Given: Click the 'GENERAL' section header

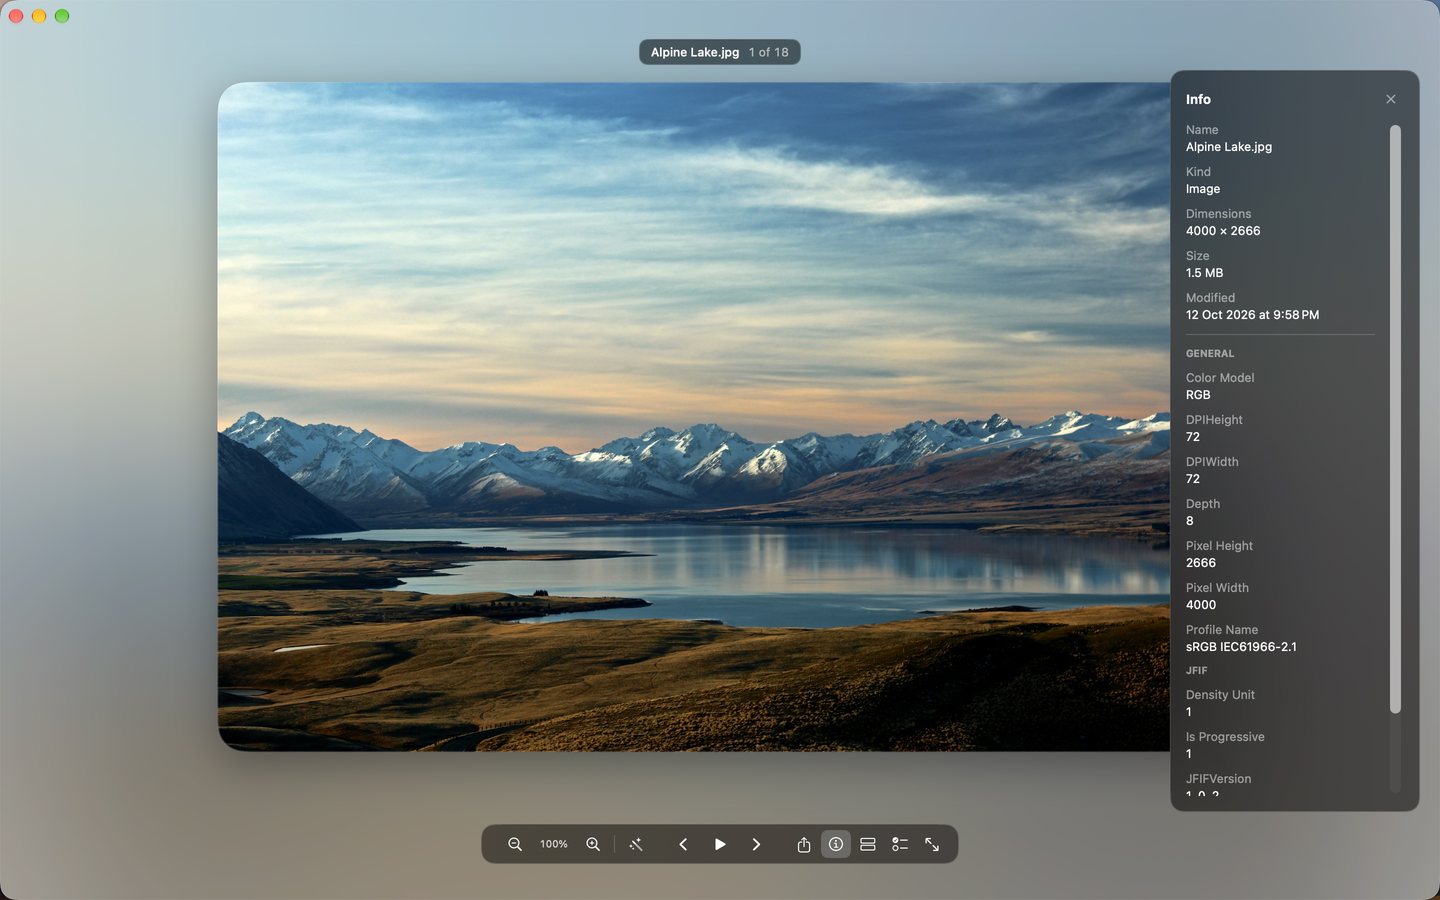Looking at the screenshot, I should click(1210, 354).
